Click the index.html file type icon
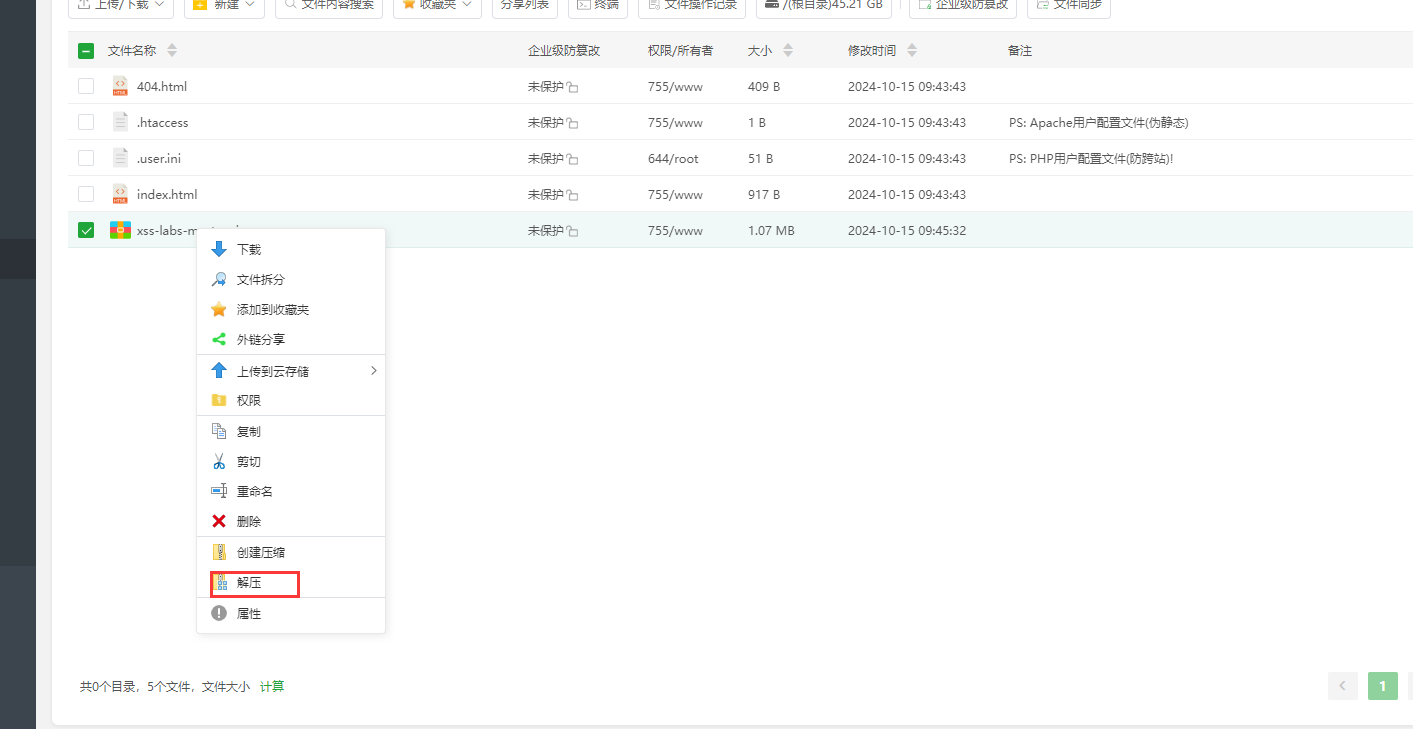The height and width of the screenshot is (729, 1413). (x=120, y=194)
